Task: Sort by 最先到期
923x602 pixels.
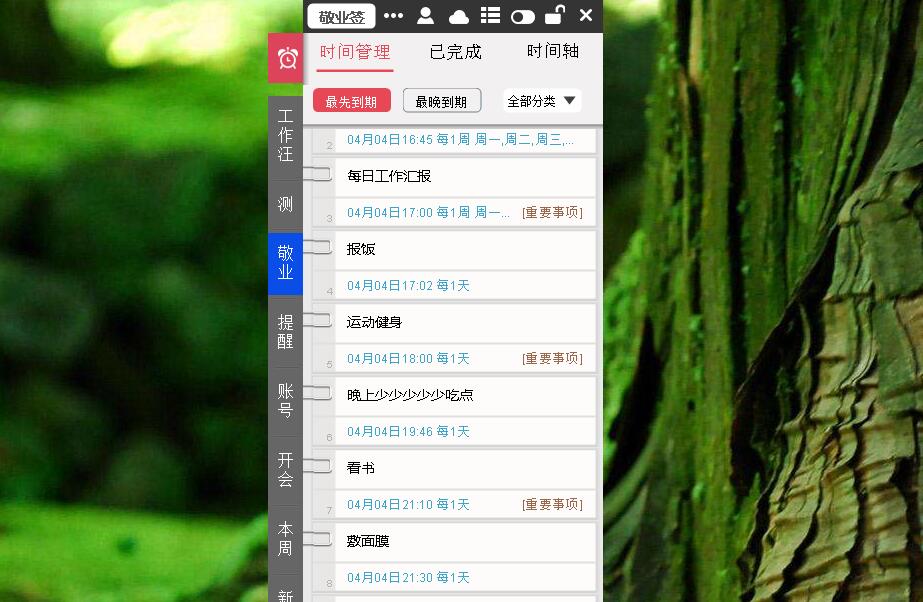Action: 351,101
